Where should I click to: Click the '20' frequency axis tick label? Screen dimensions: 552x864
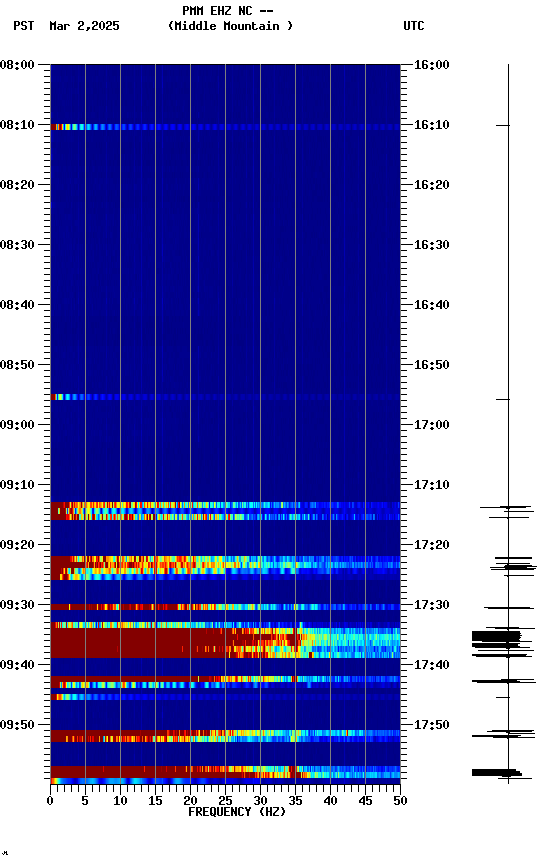click(x=190, y=801)
